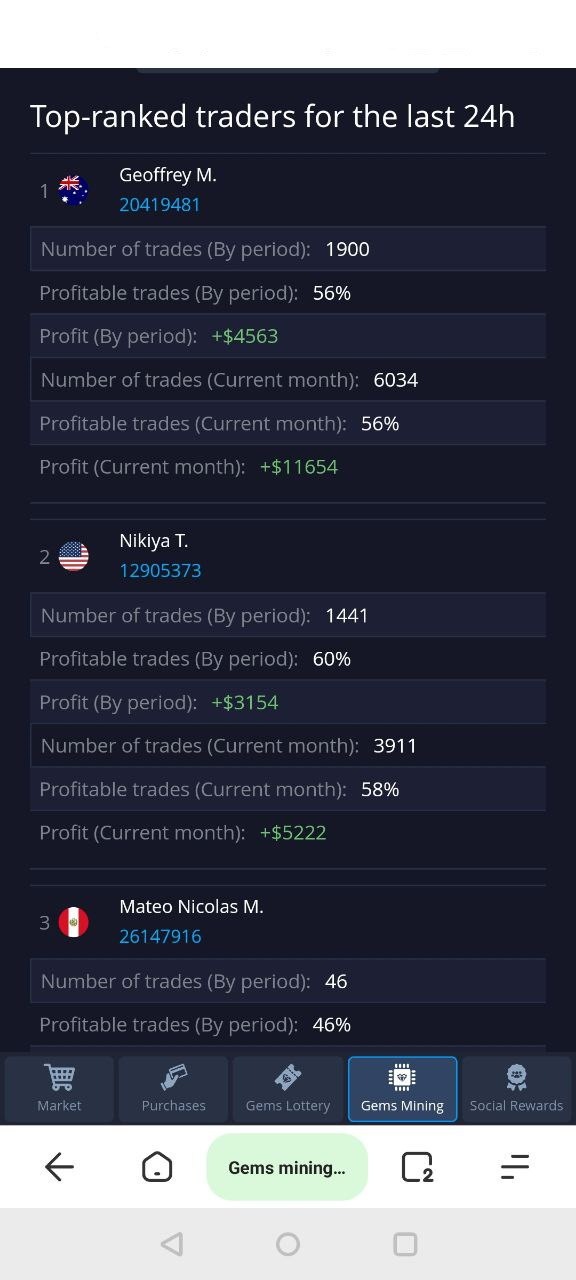Select the Geoffrey M. trader name

coord(168,175)
